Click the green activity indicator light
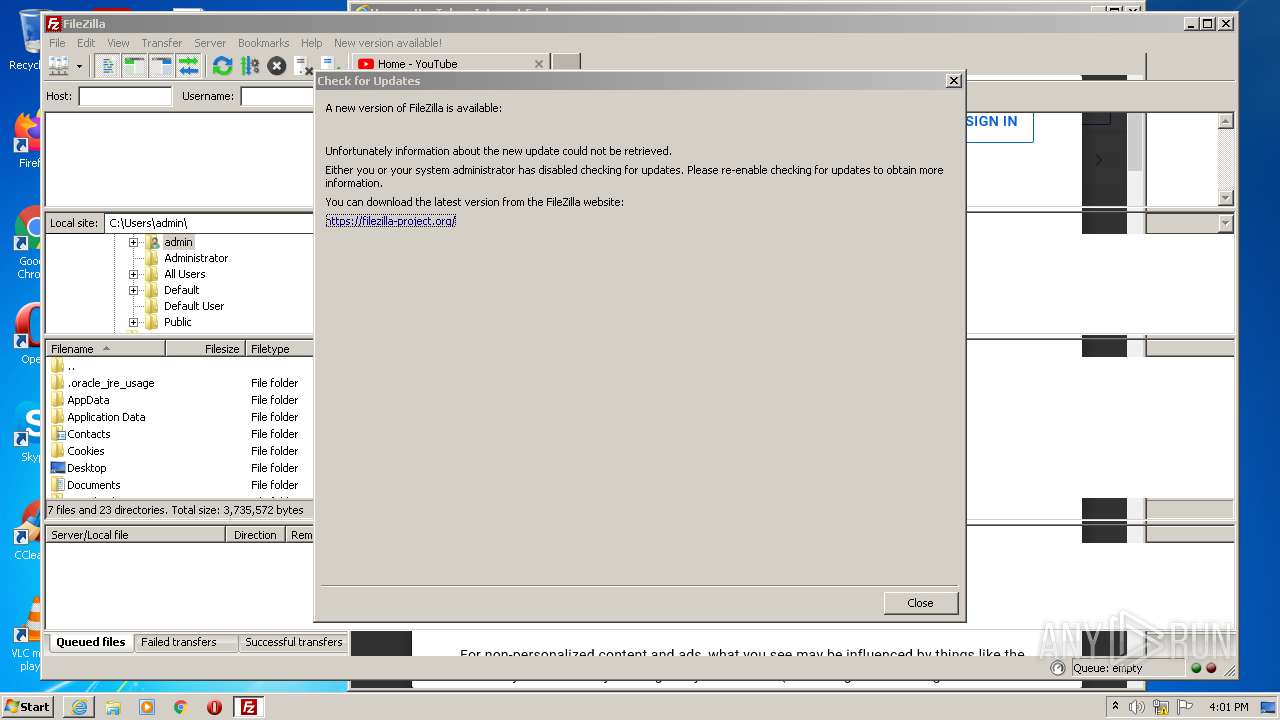 (1196, 668)
